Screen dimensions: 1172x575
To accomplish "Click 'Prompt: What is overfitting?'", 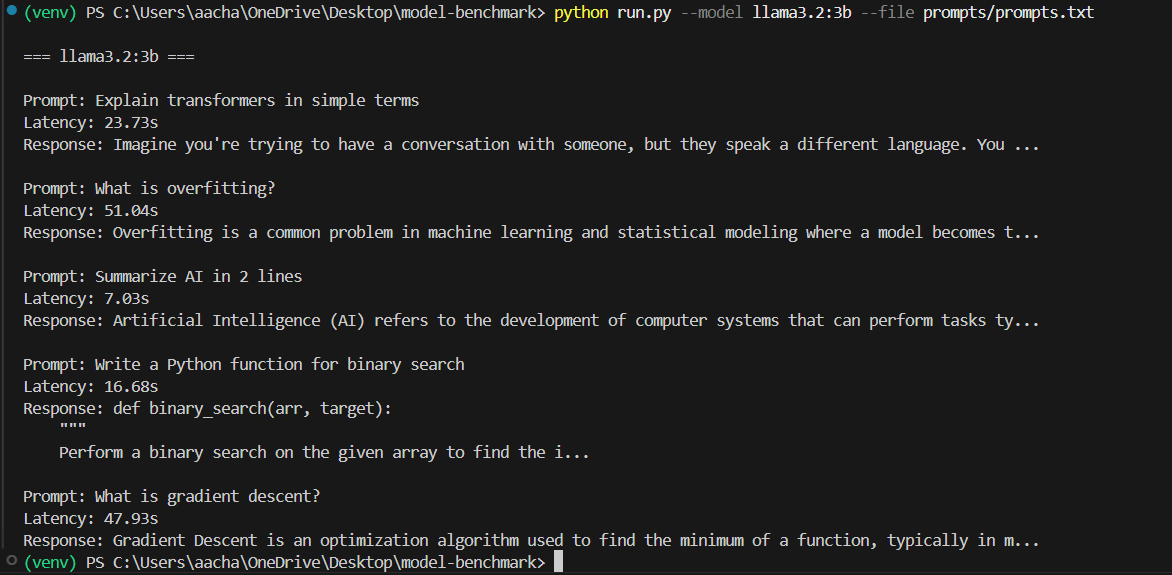I will point(149,188).
